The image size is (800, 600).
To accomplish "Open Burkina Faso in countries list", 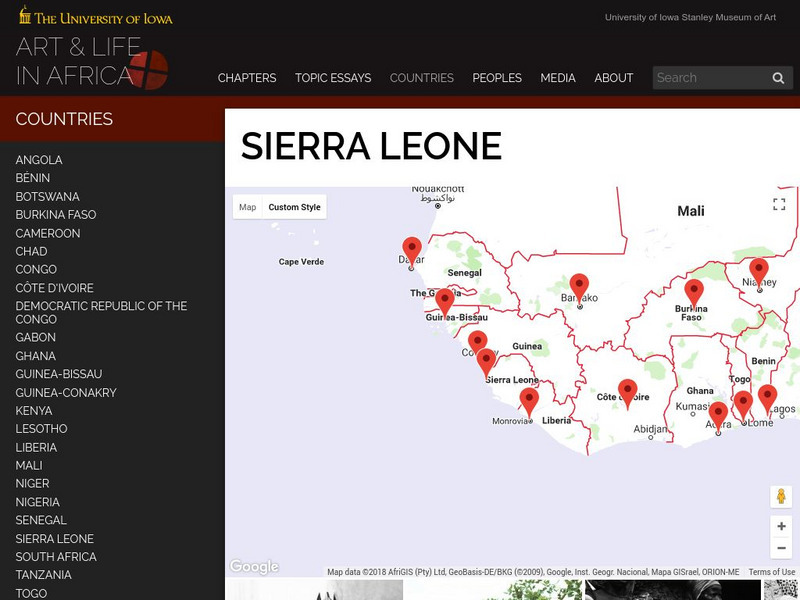I will pyautogui.click(x=56, y=215).
